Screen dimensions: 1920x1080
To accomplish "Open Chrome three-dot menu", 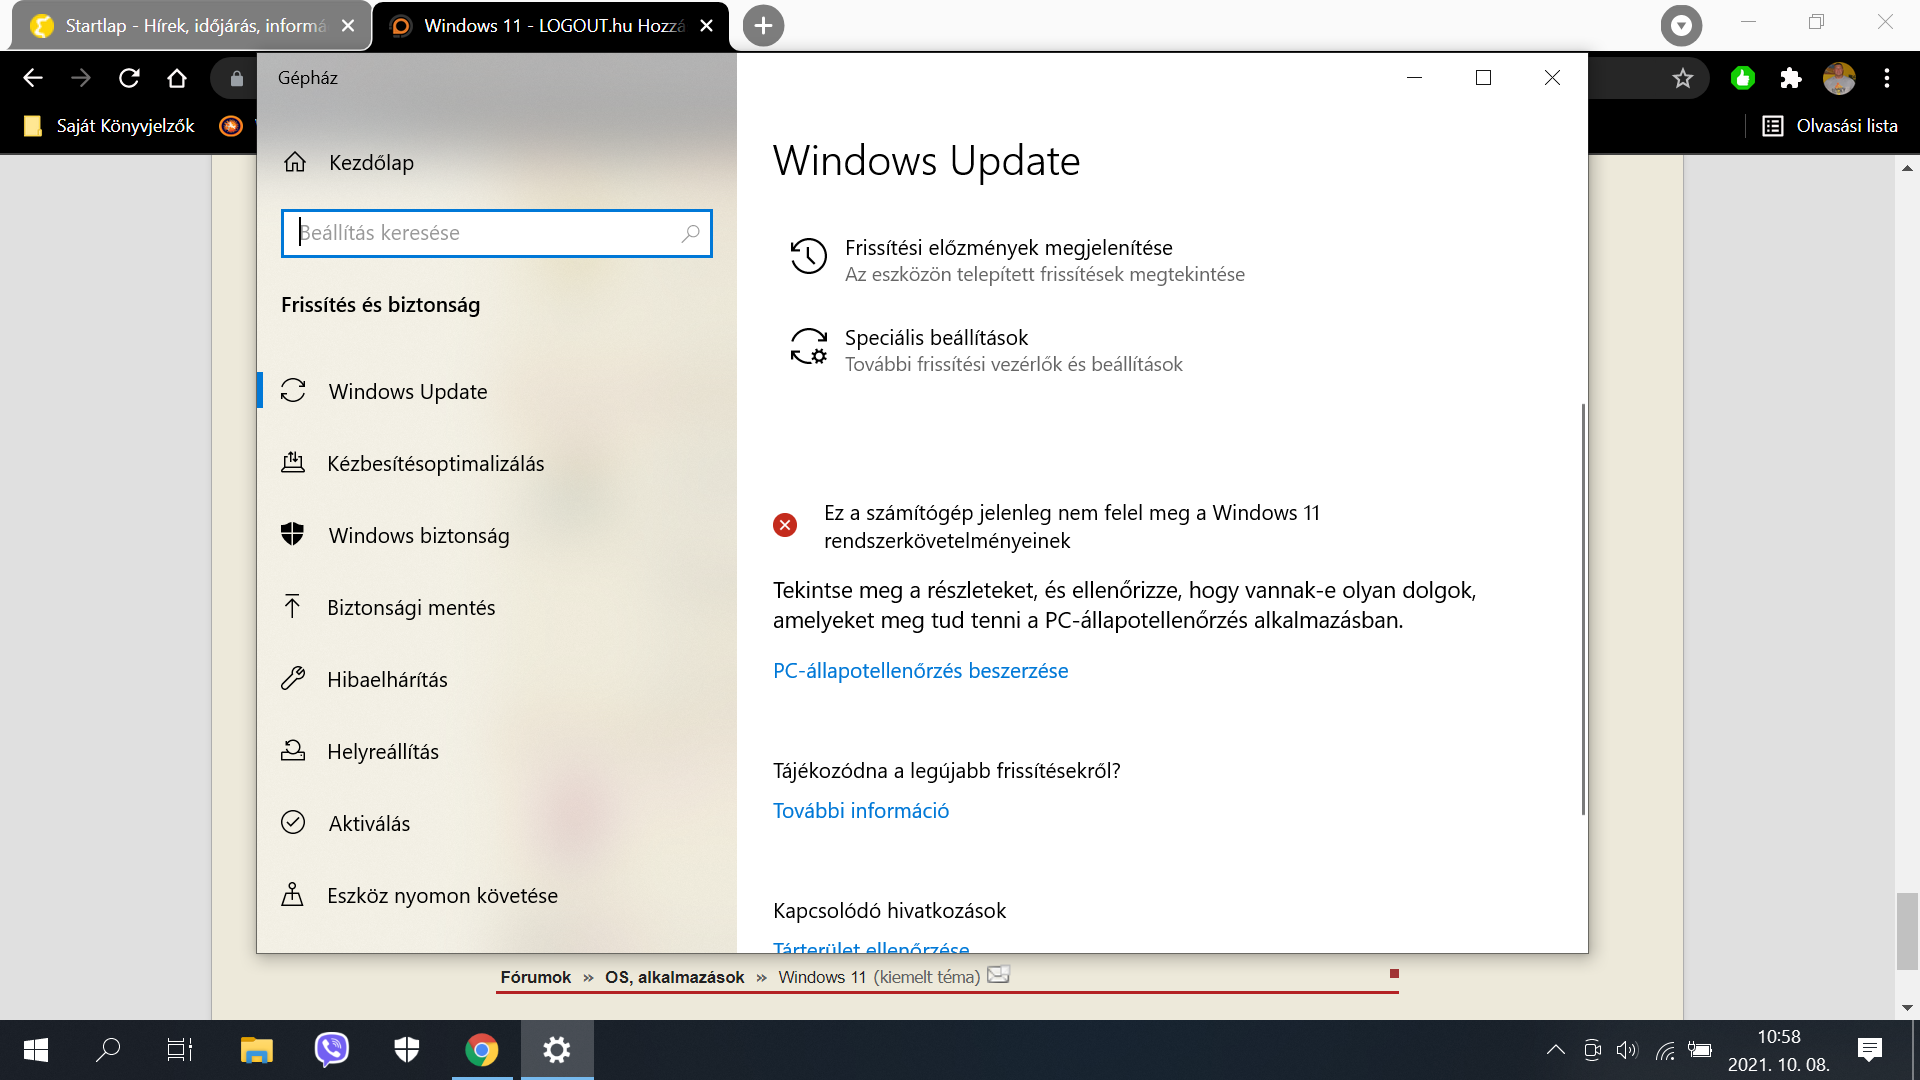I will (x=1887, y=78).
